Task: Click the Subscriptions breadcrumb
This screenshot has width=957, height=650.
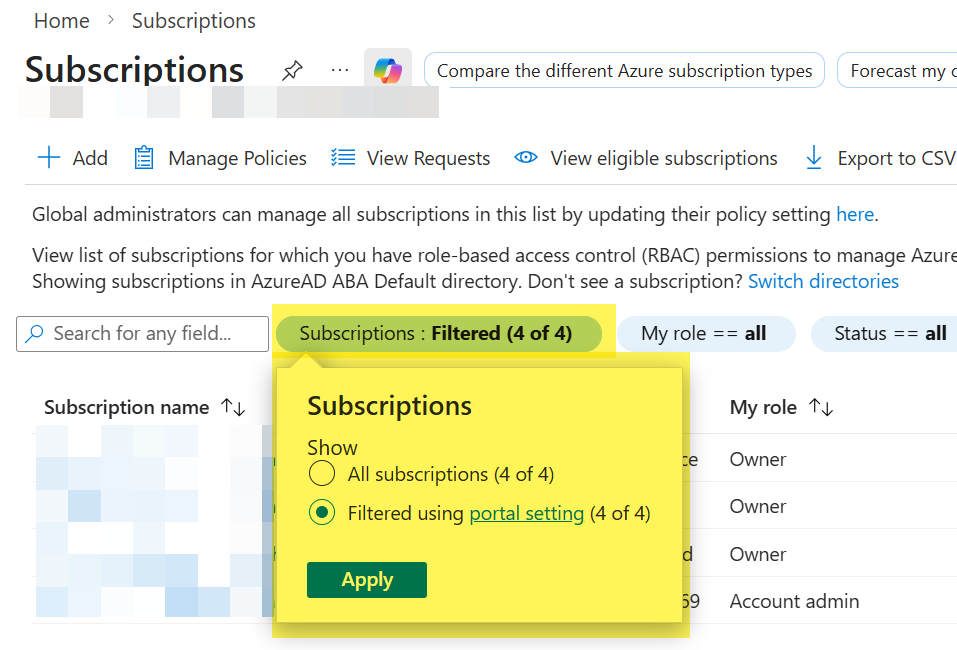Action: tap(193, 21)
